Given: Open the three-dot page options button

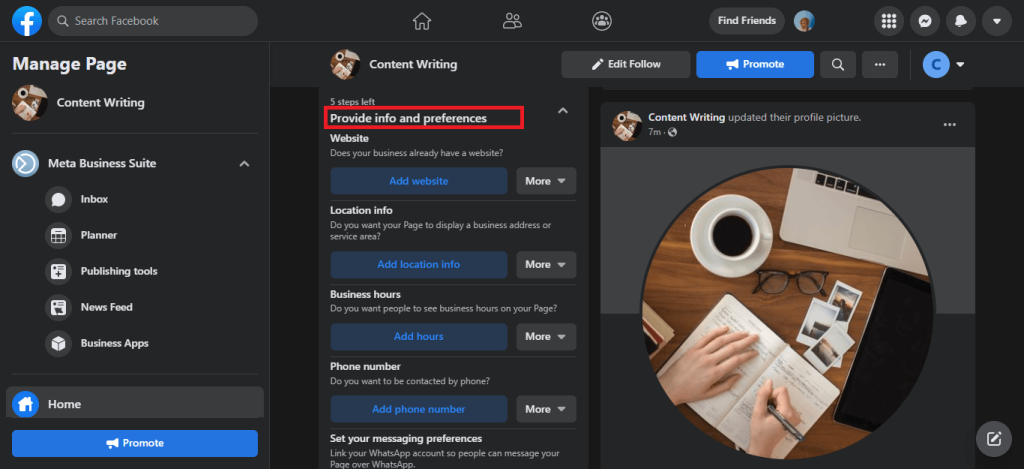Looking at the screenshot, I should [x=880, y=64].
